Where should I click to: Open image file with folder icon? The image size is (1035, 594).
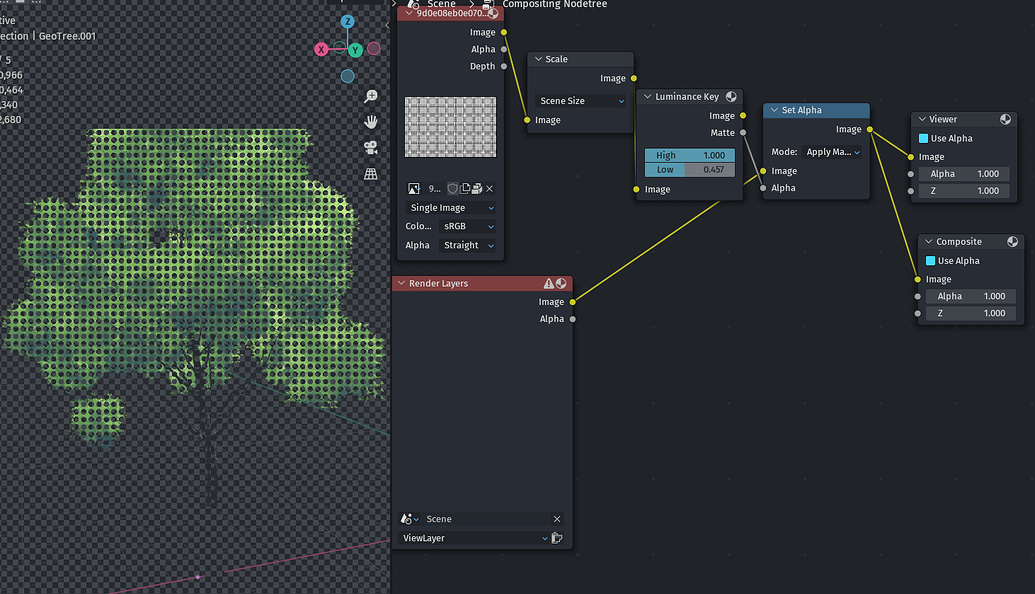point(477,189)
